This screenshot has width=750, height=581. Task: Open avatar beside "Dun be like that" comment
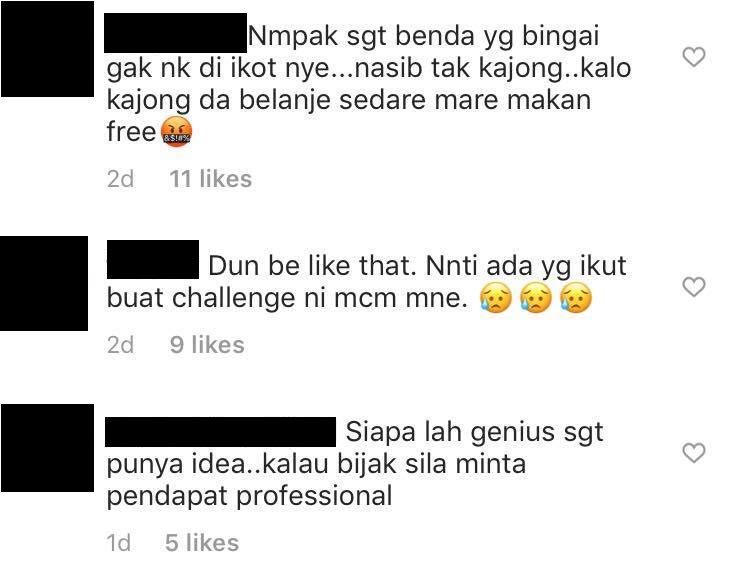click(44, 283)
